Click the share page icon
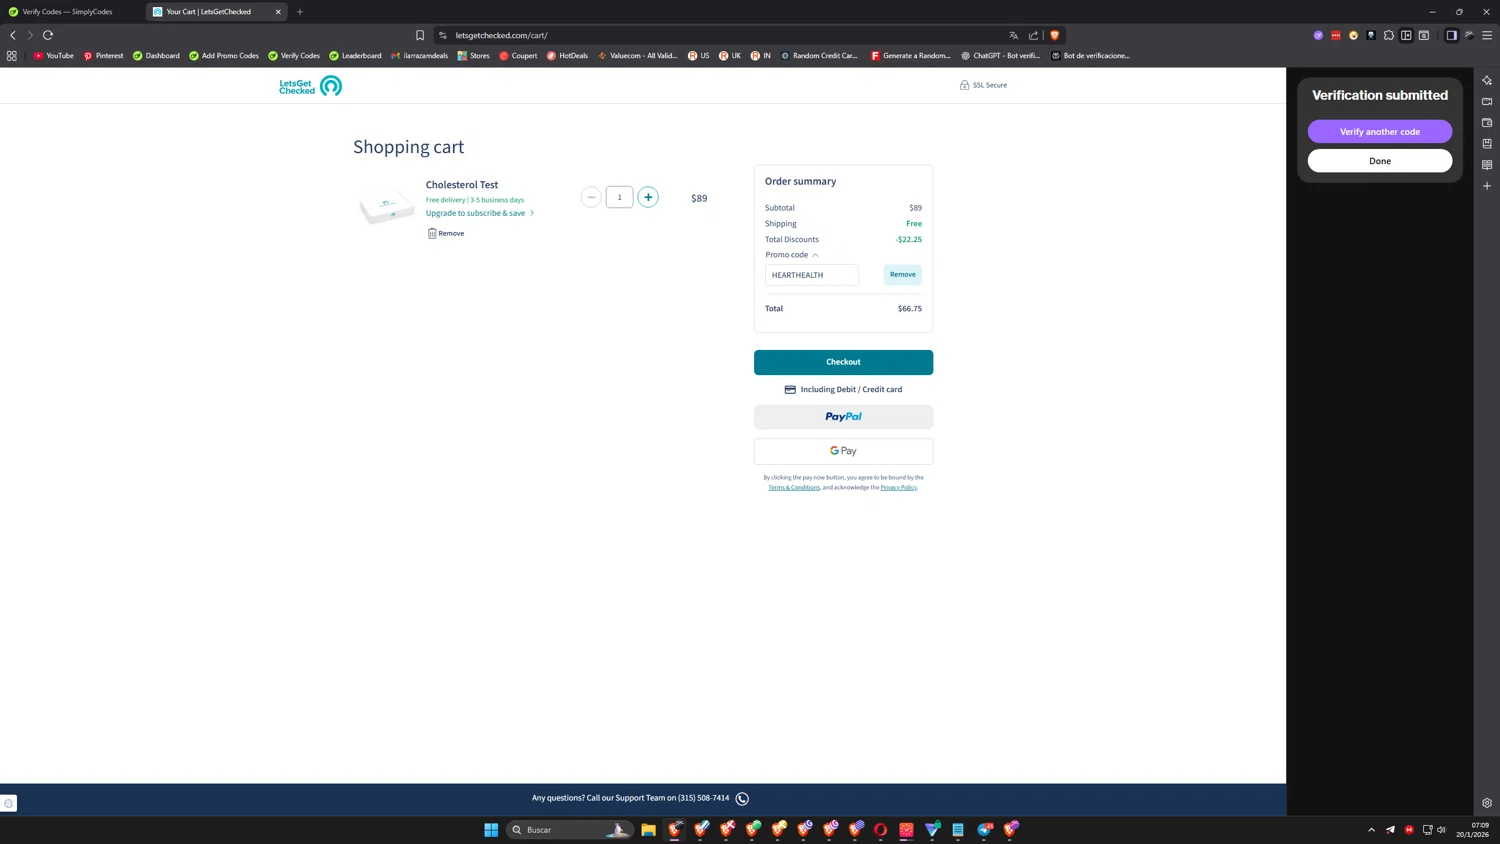Viewport: 1500px width, 844px height. pos(1034,35)
